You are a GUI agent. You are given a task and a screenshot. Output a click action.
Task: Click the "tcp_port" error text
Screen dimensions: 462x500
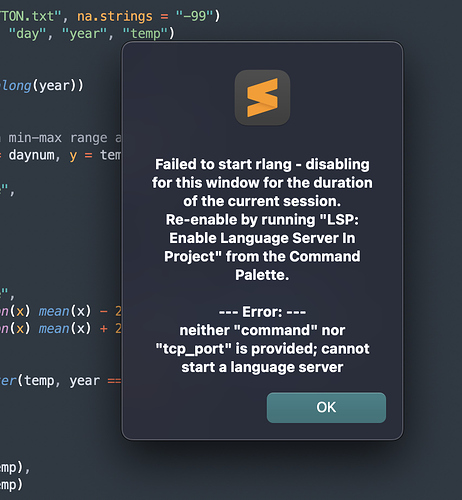(194, 349)
